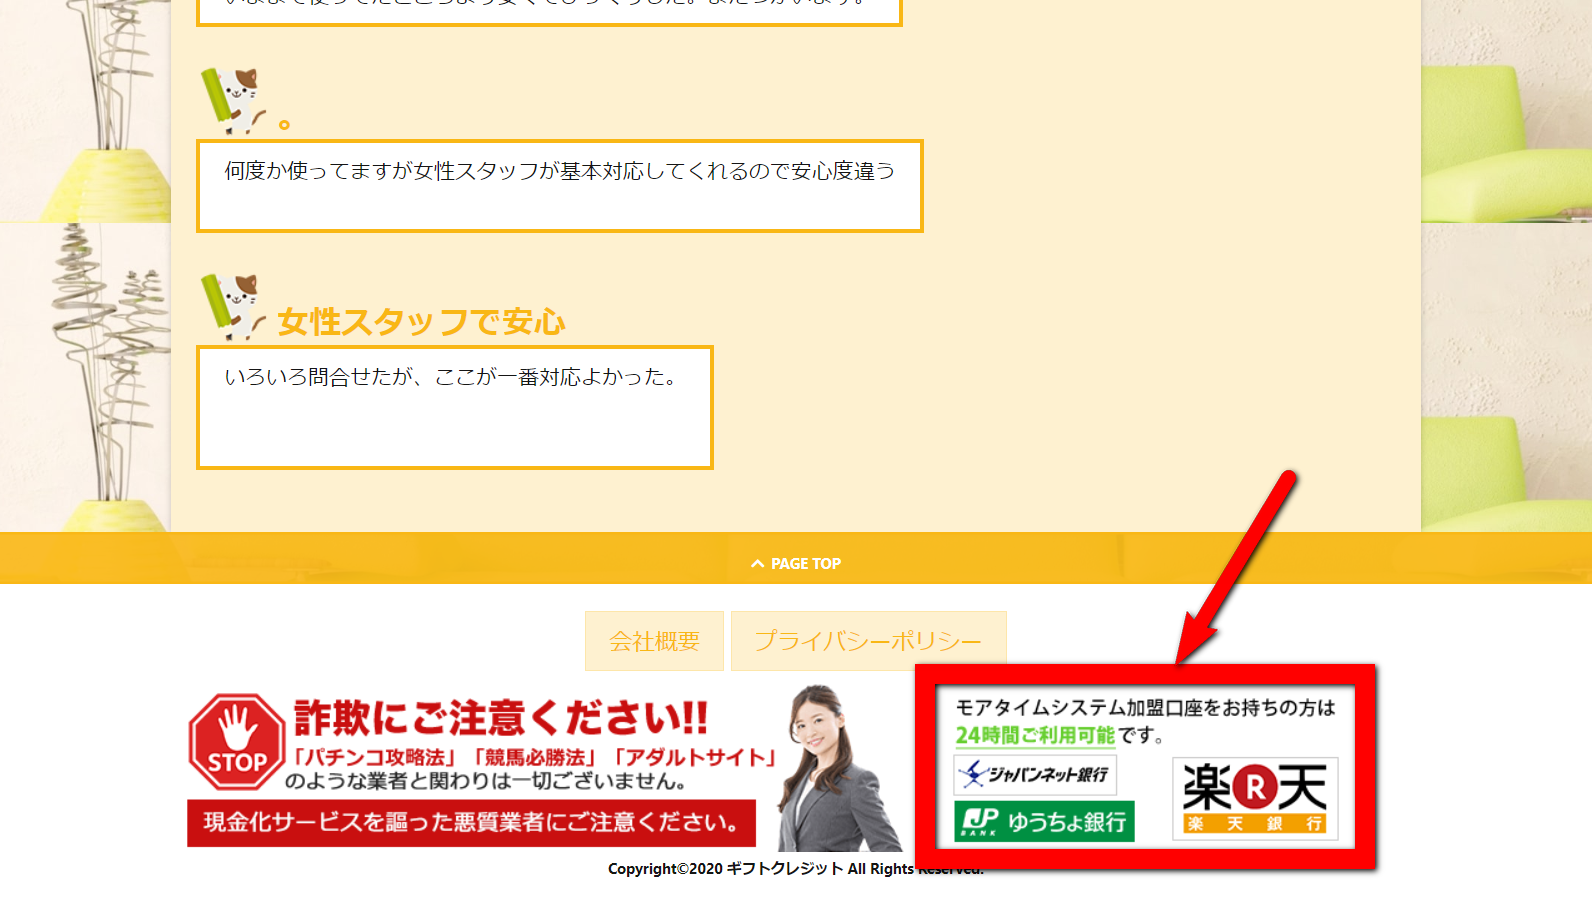The height and width of the screenshot is (916, 1592).
Task: Jump back up via PAGE TOP link
Action: click(x=805, y=564)
